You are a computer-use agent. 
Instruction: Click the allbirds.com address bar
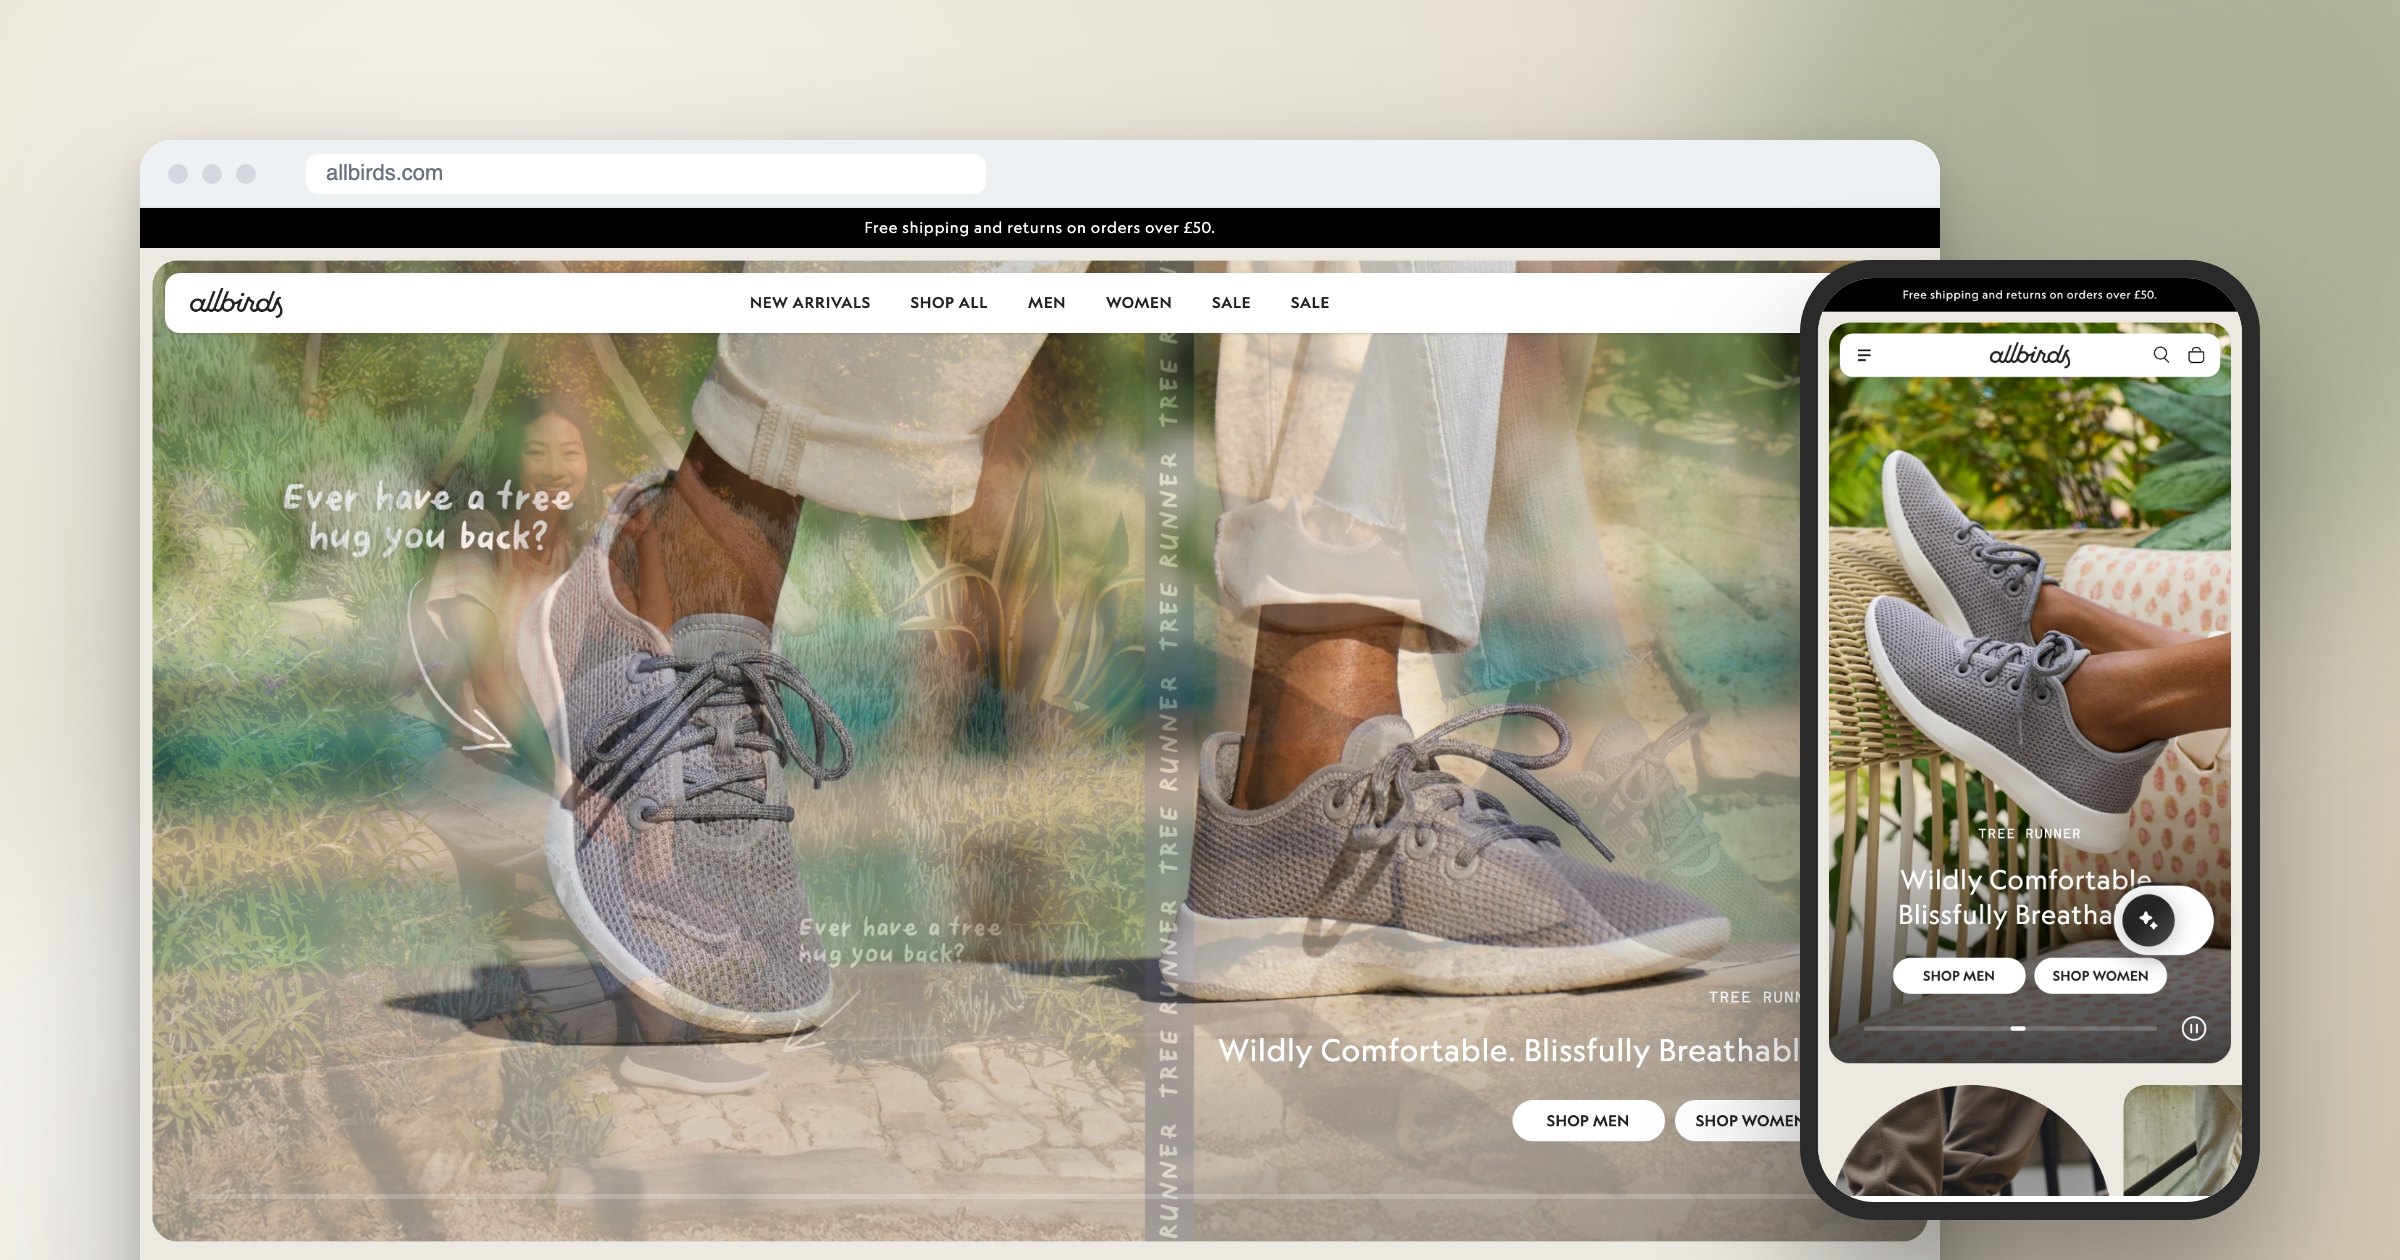point(646,173)
